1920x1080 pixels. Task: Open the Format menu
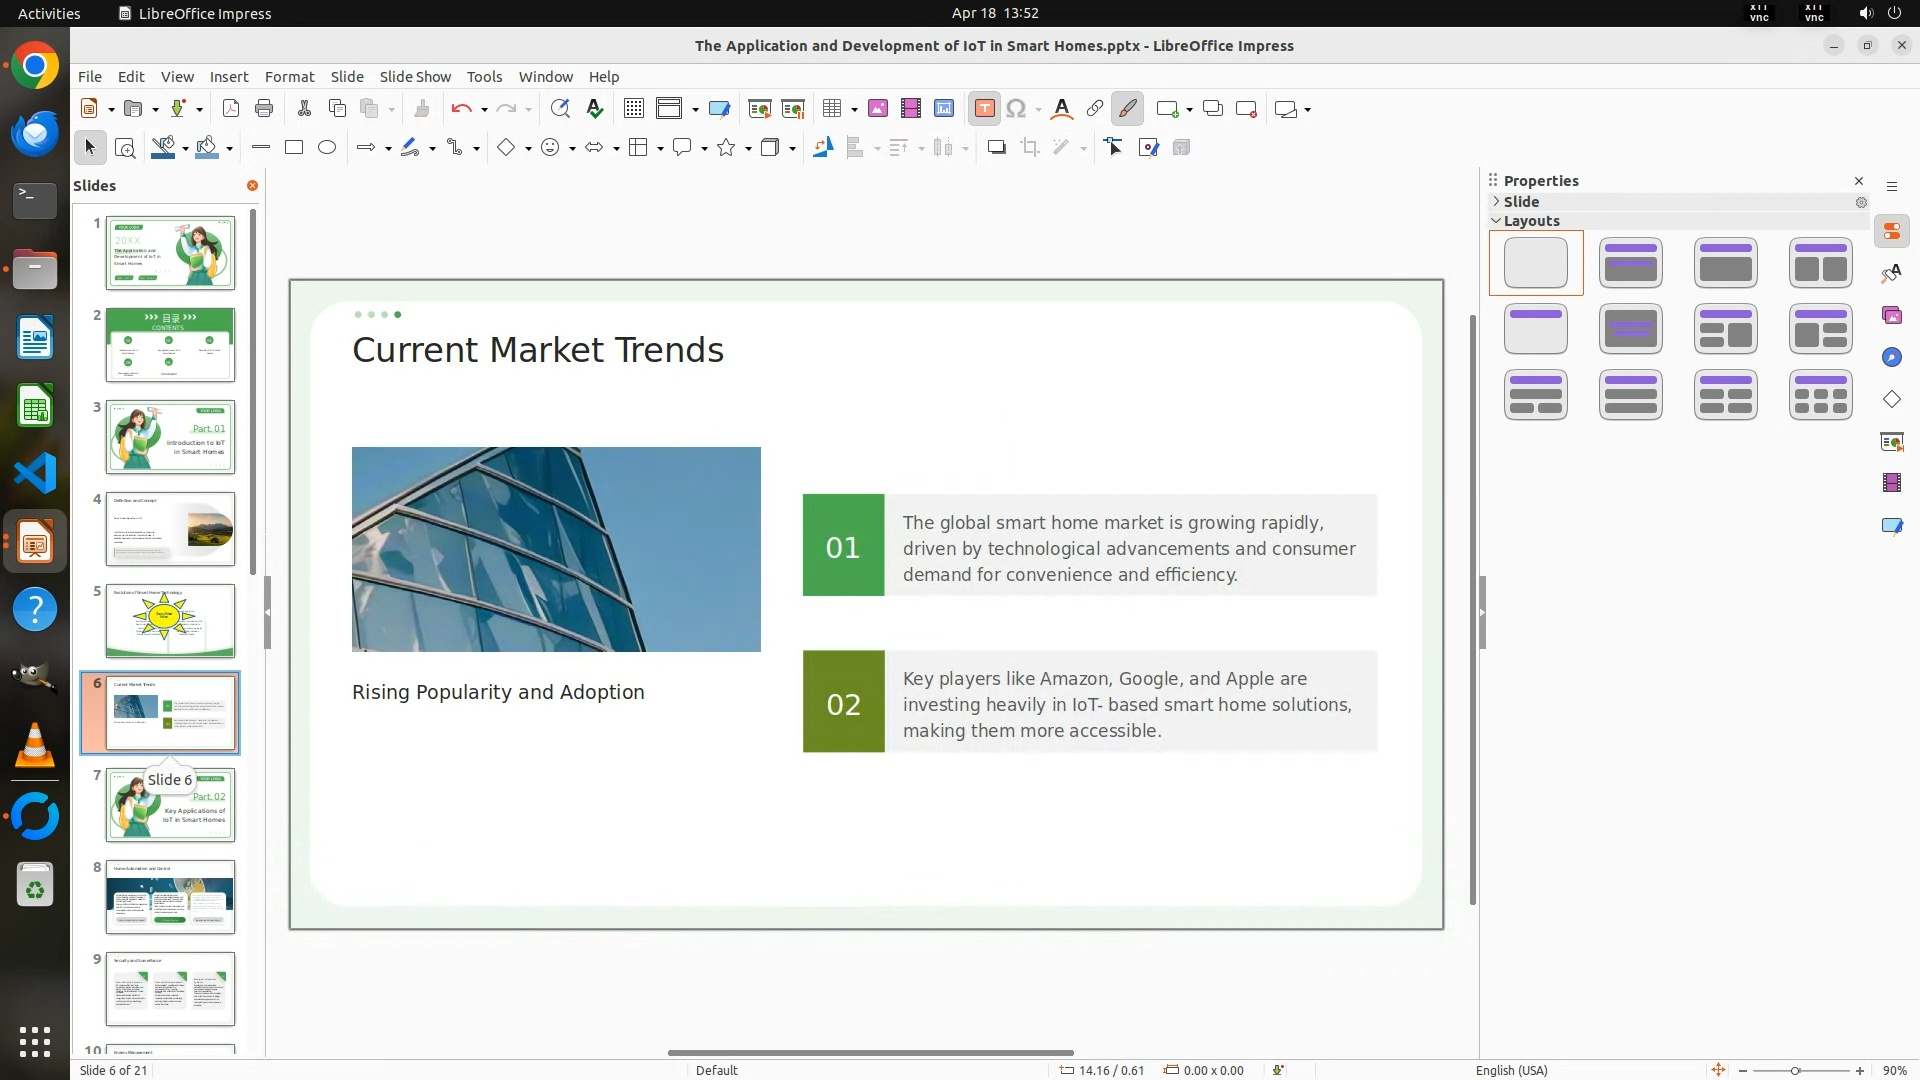[x=289, y=77]
